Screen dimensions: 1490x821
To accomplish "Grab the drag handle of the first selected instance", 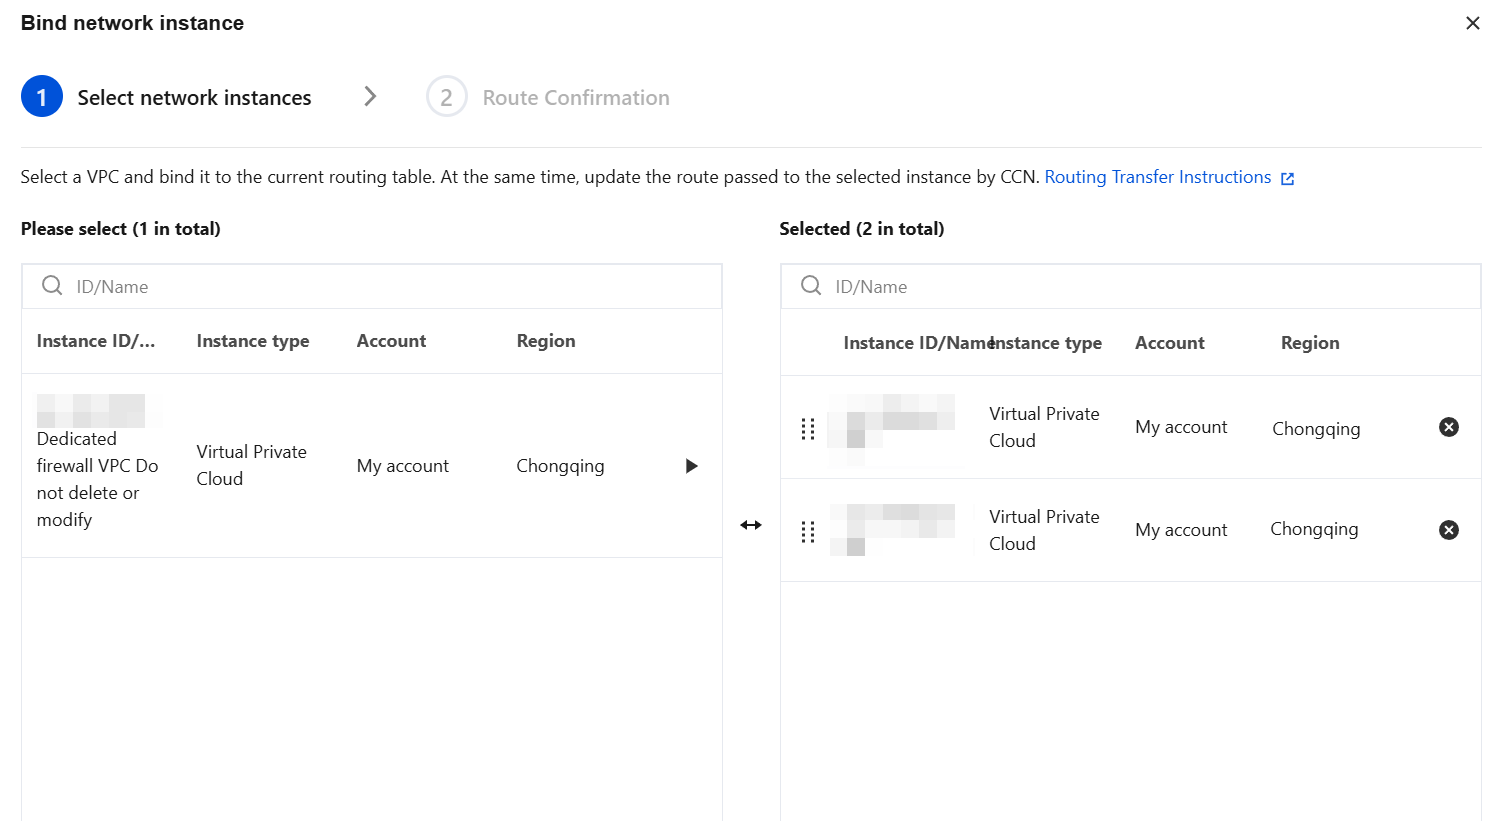I will [808, 429].
